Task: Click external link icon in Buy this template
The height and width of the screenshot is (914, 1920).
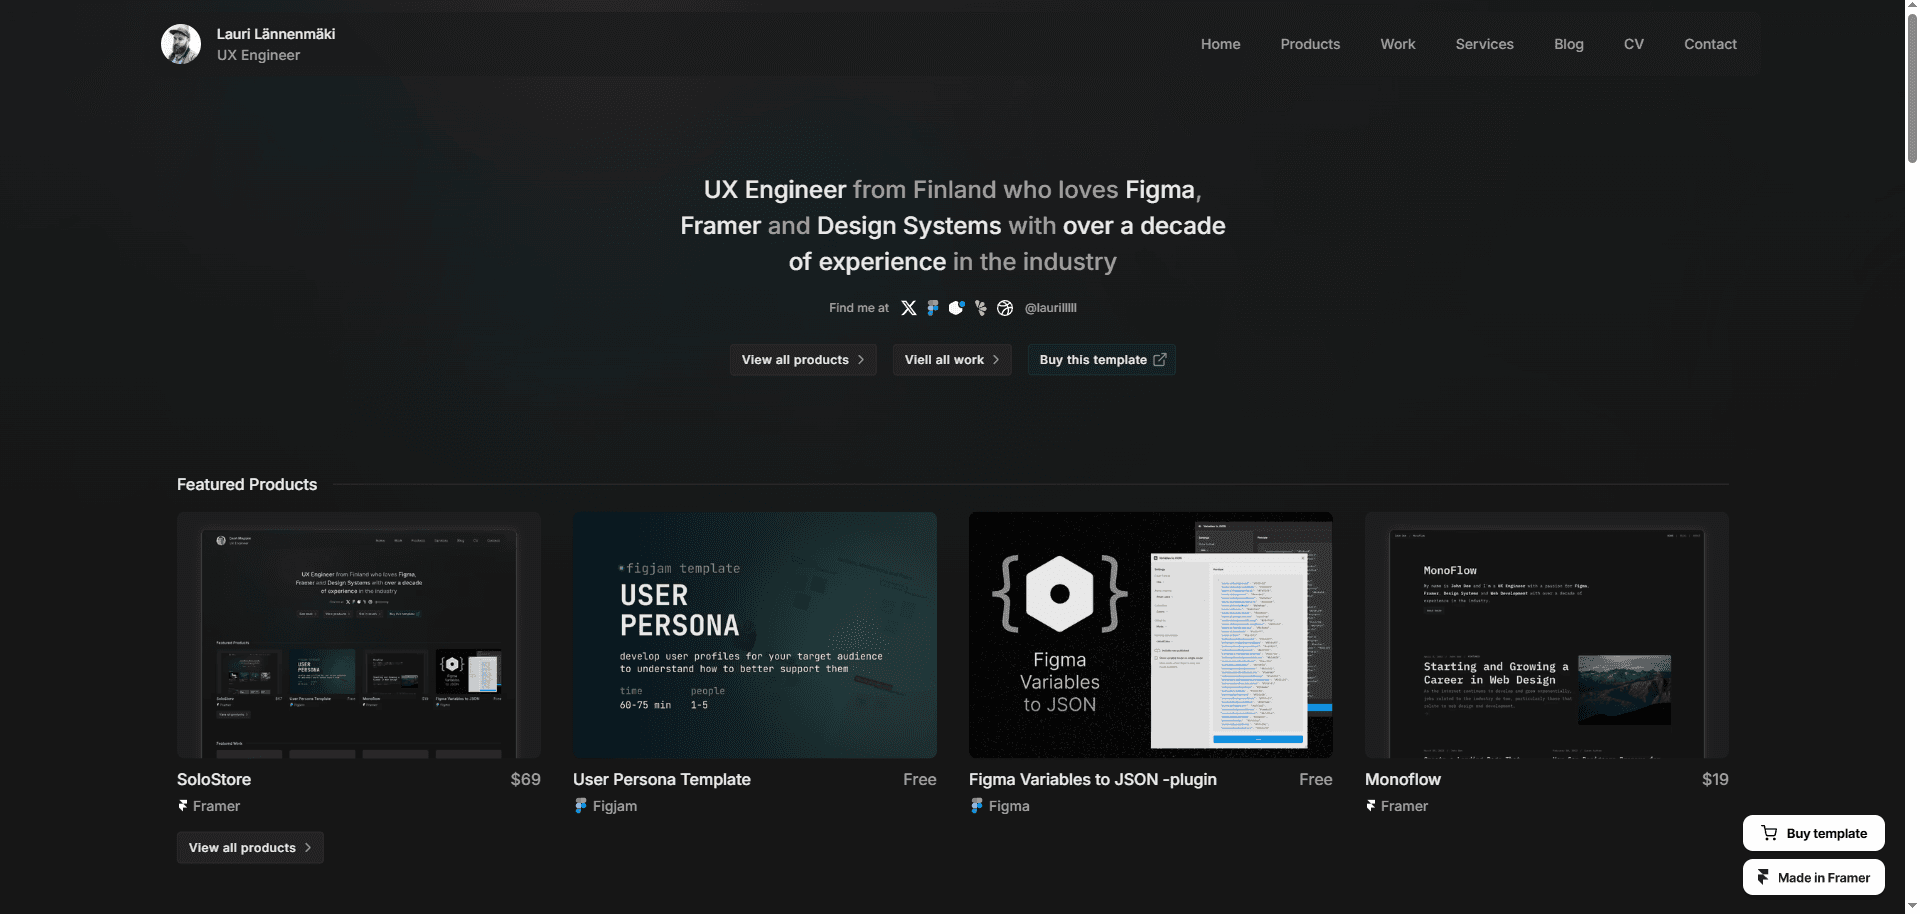Action: pos(1160,360)
